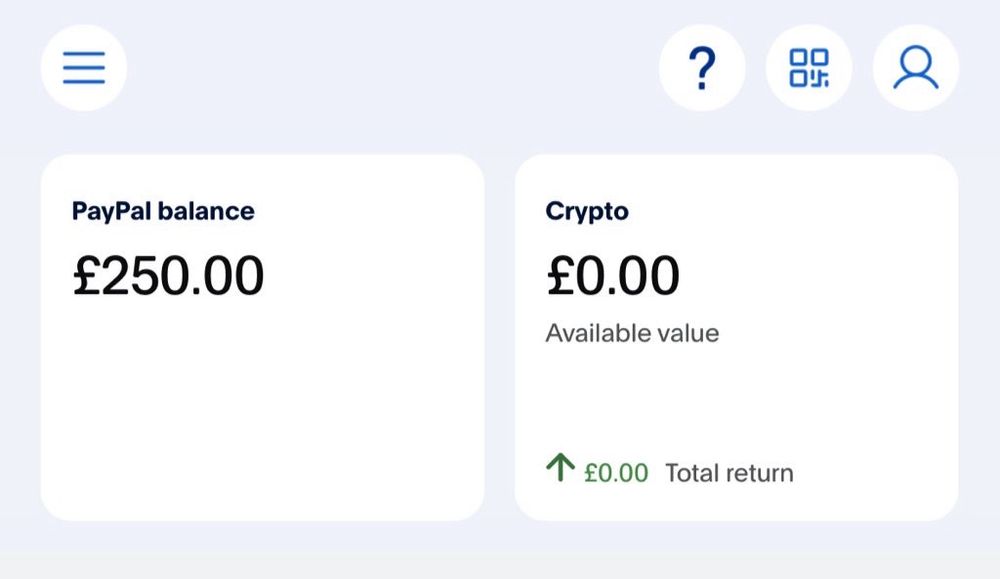Open the QR code scanner

pos(809,67)
